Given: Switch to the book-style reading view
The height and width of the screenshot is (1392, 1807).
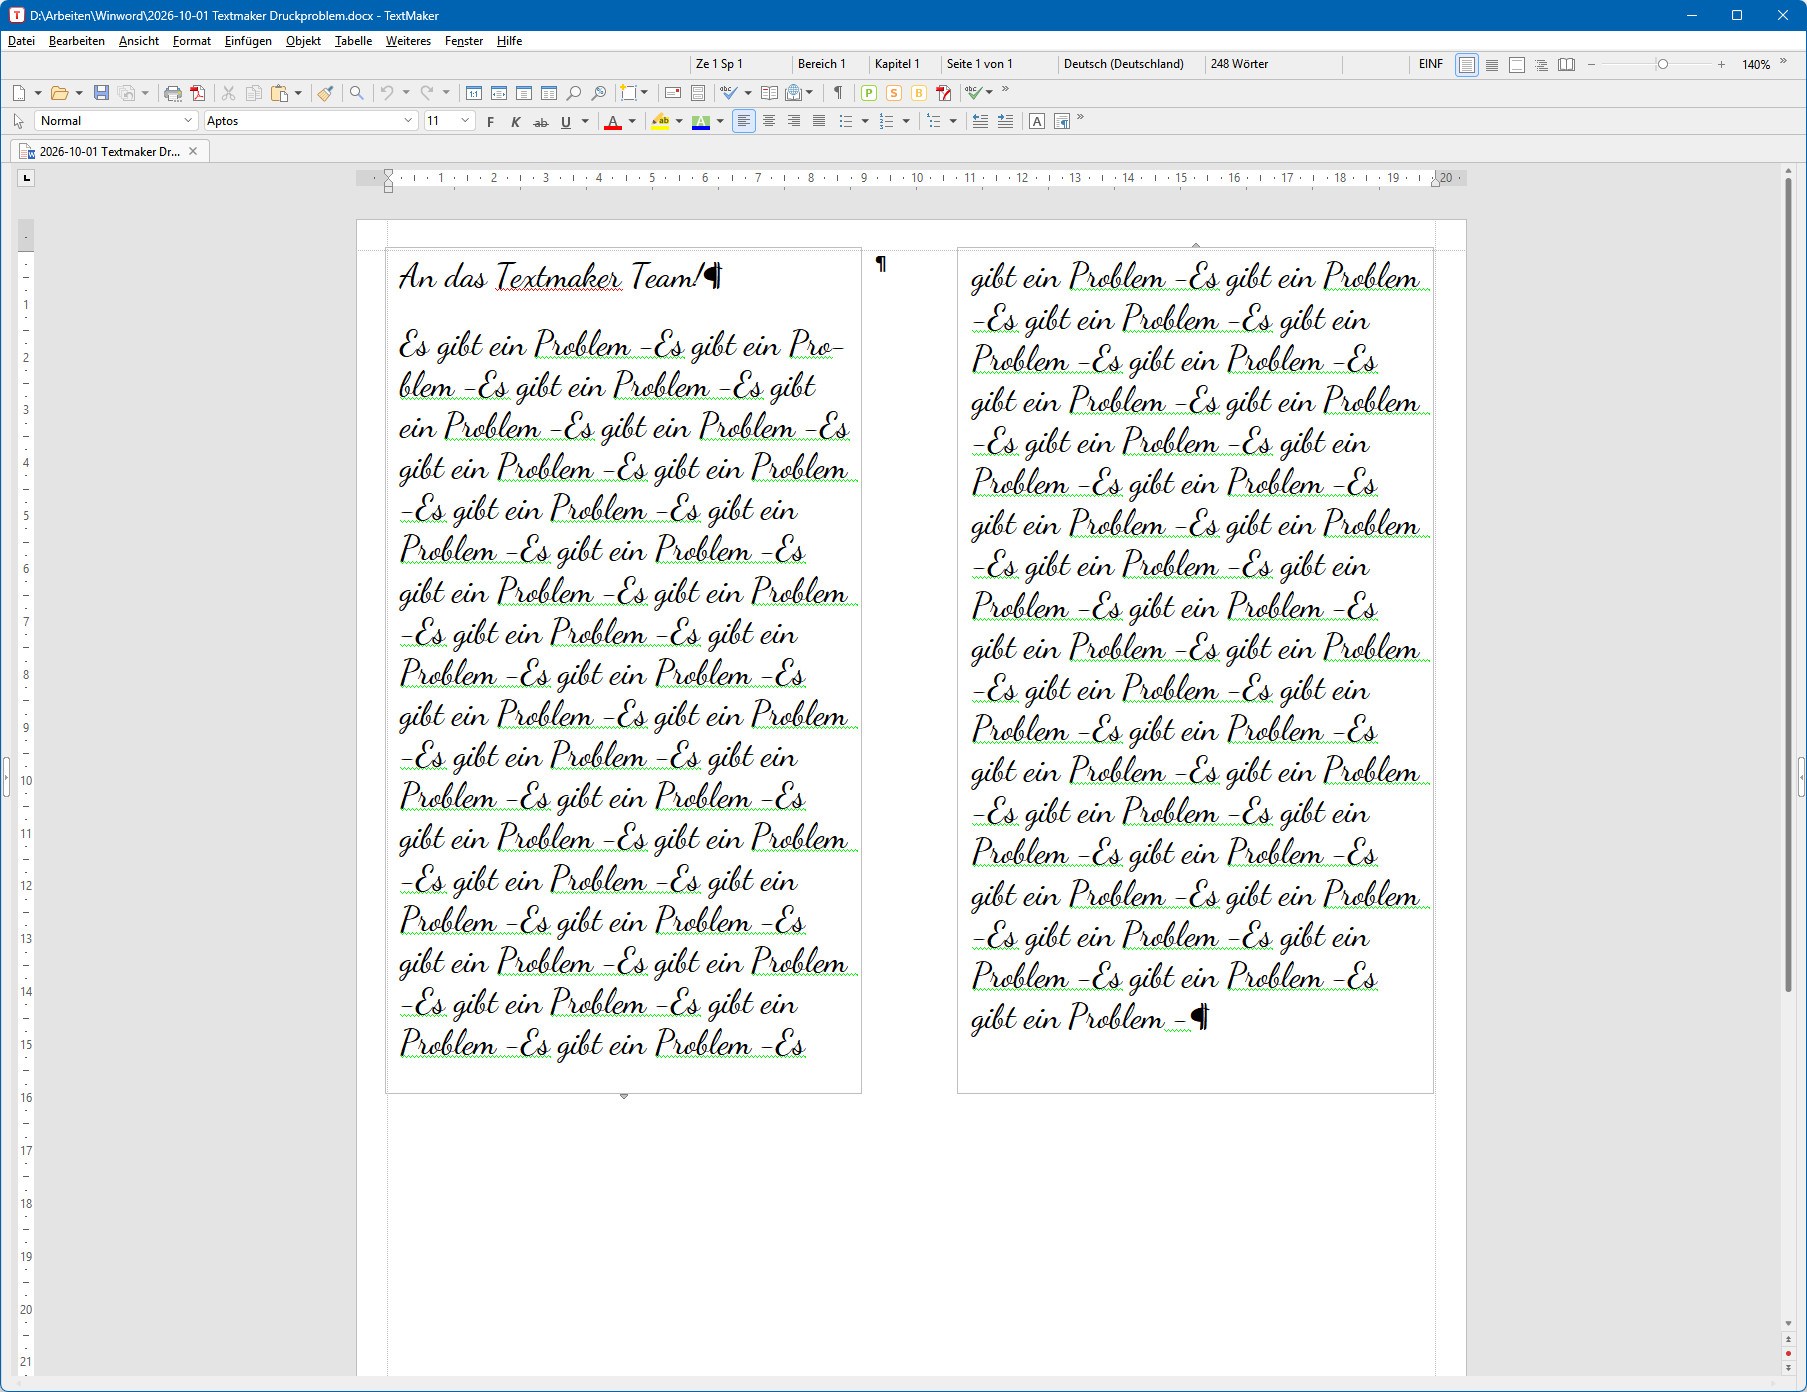Looking at the screenshot, I should 1567,64.
